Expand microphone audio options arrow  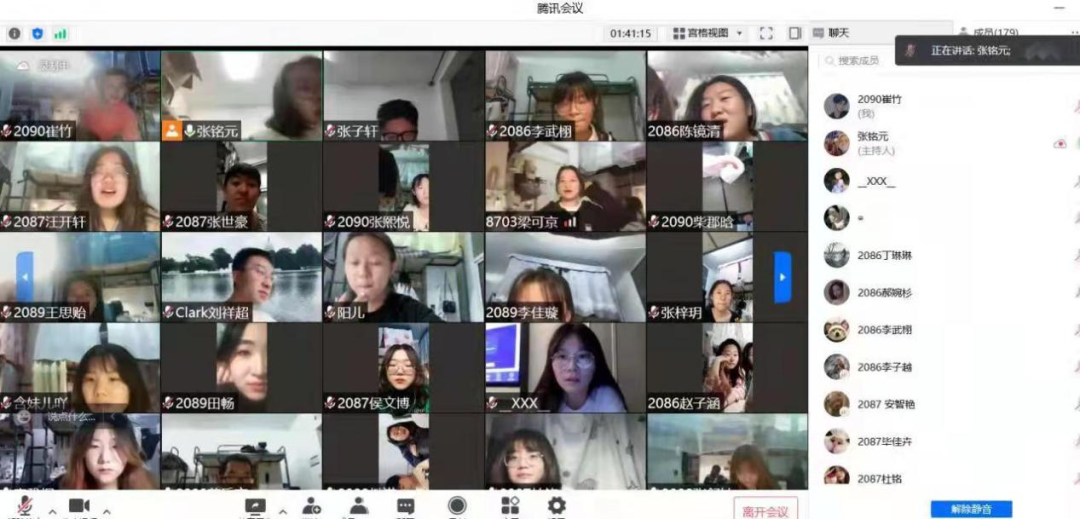pos(52,511)
